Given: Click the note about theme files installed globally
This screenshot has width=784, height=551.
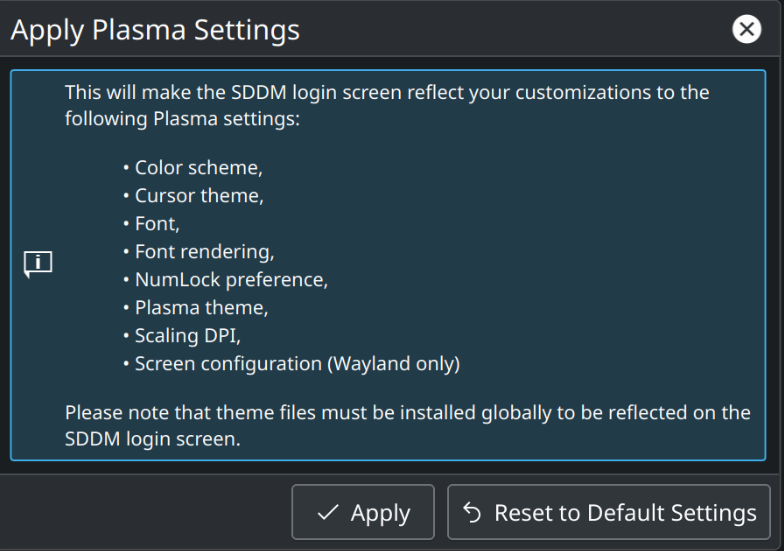Looking at the screenshot, I should 408,413.
